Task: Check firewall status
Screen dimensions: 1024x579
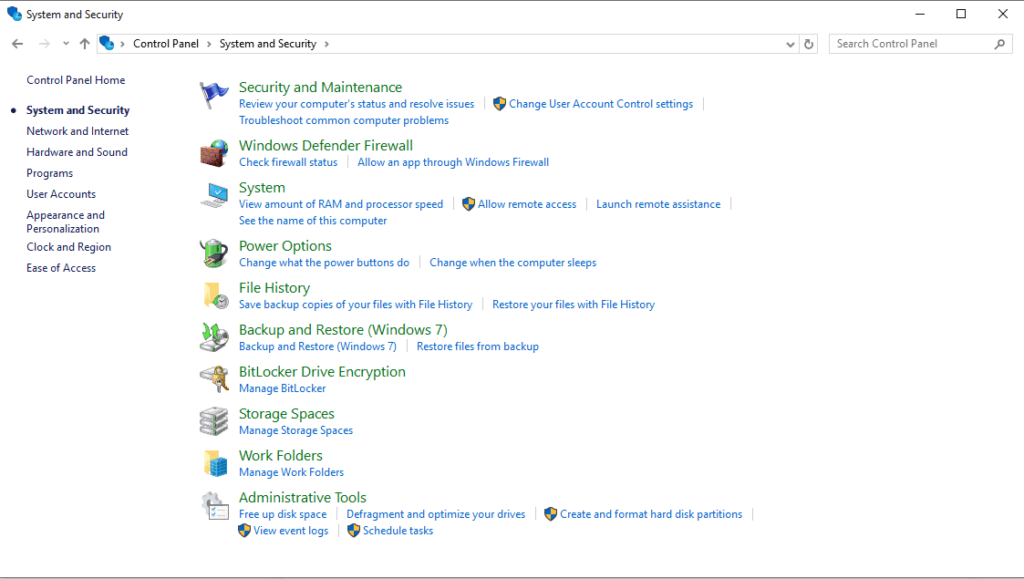Action: coord(288,162)
